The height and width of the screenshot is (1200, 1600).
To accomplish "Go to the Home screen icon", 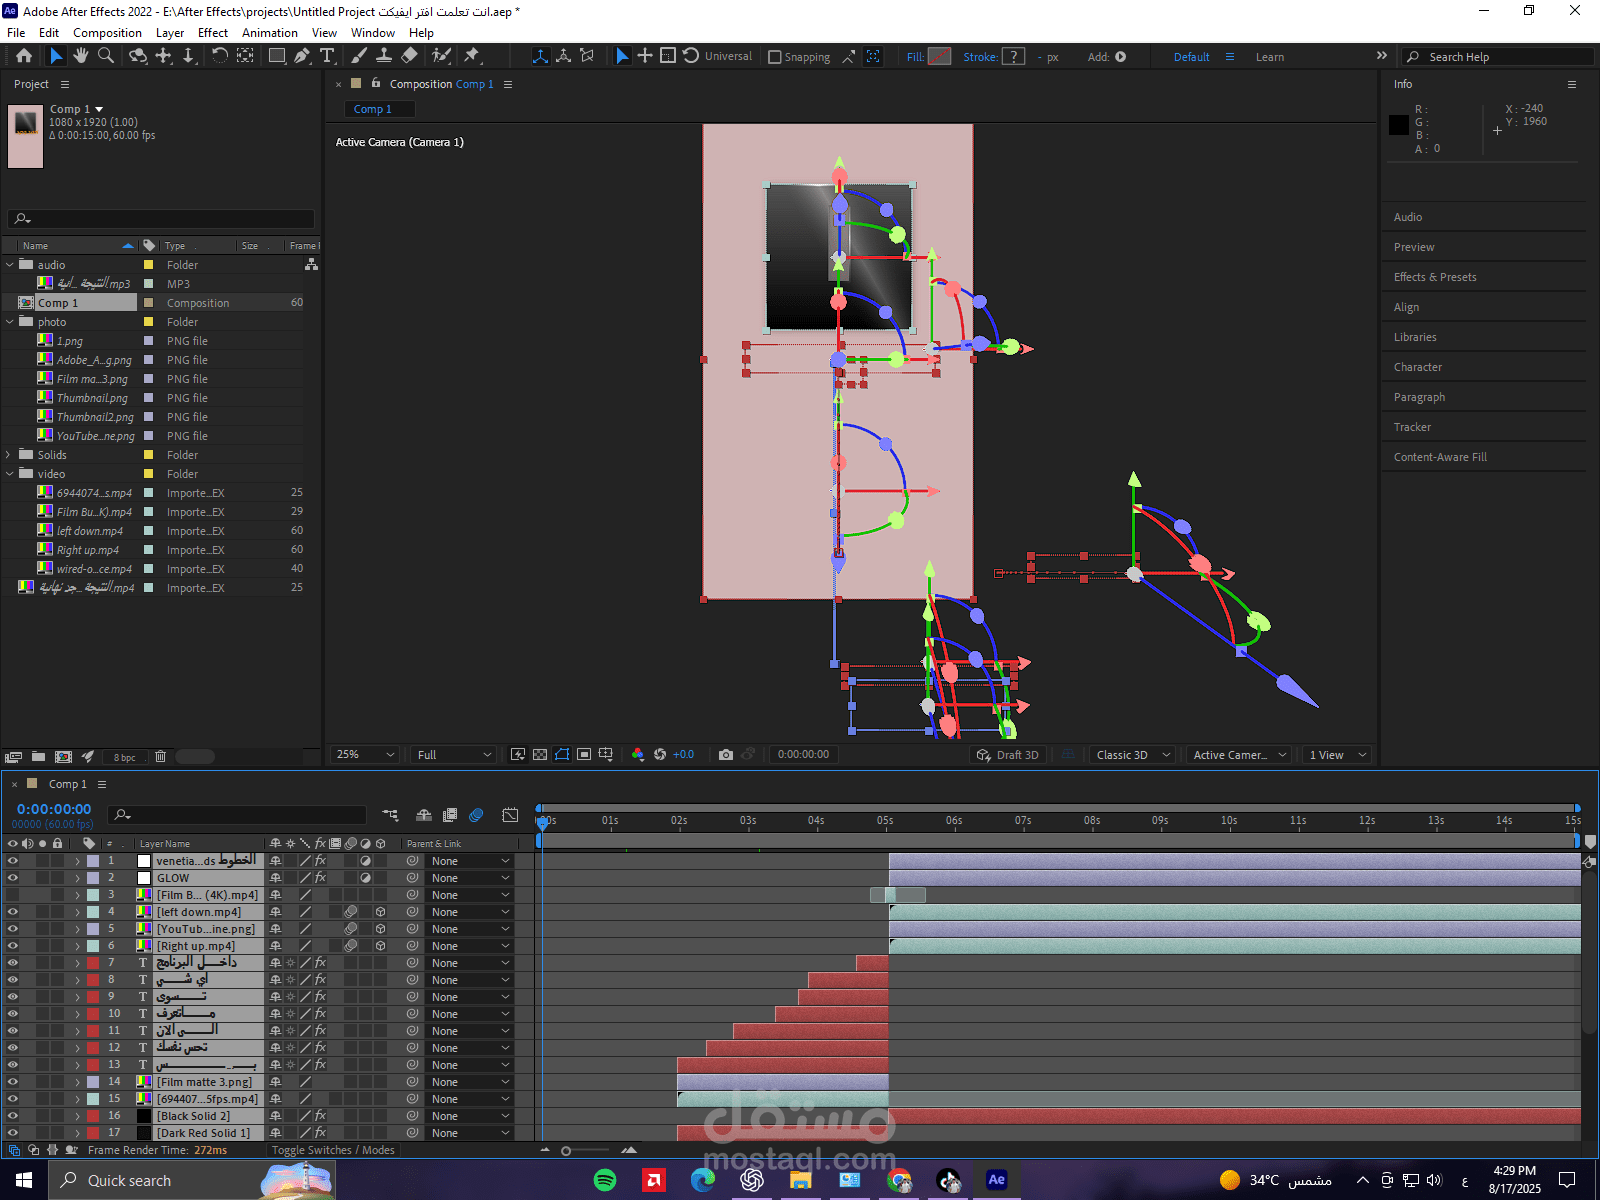I will 24,56.
